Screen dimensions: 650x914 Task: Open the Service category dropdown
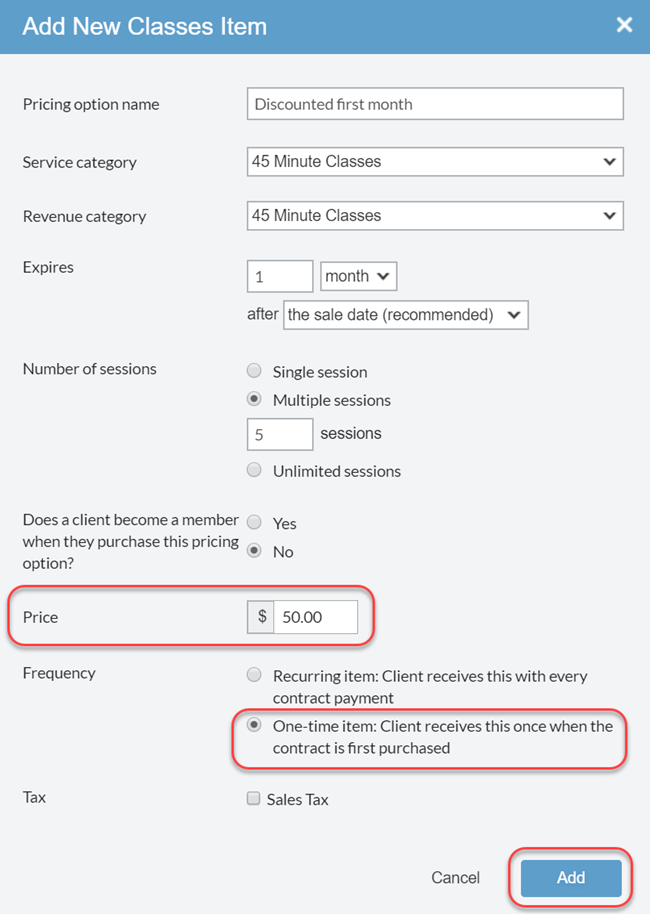(435, 161)
